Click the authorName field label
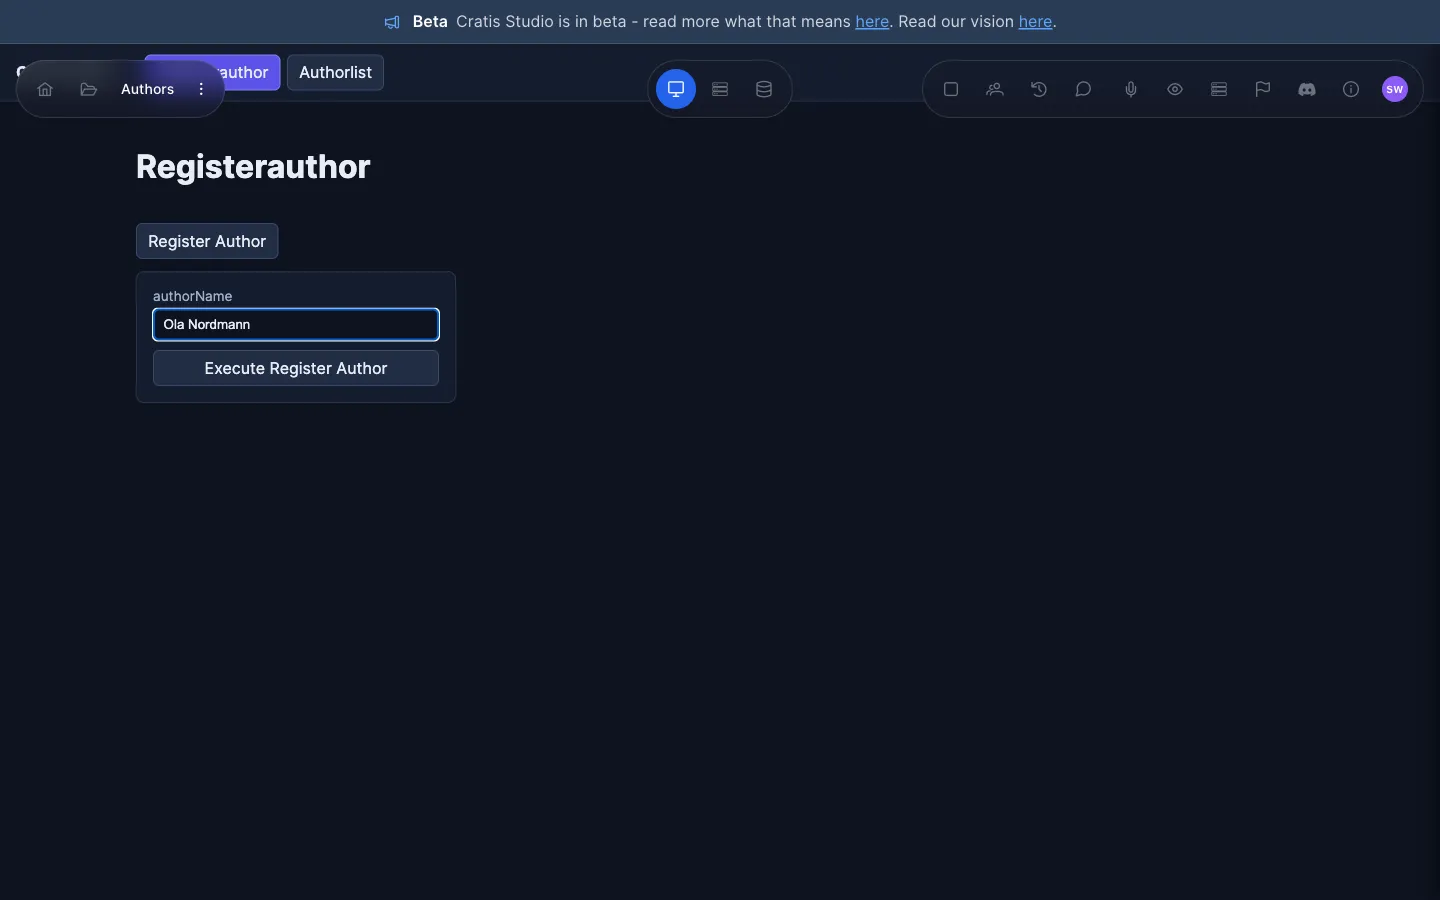The width and height of the screenshot is (1440, 900). click(192, 296)
